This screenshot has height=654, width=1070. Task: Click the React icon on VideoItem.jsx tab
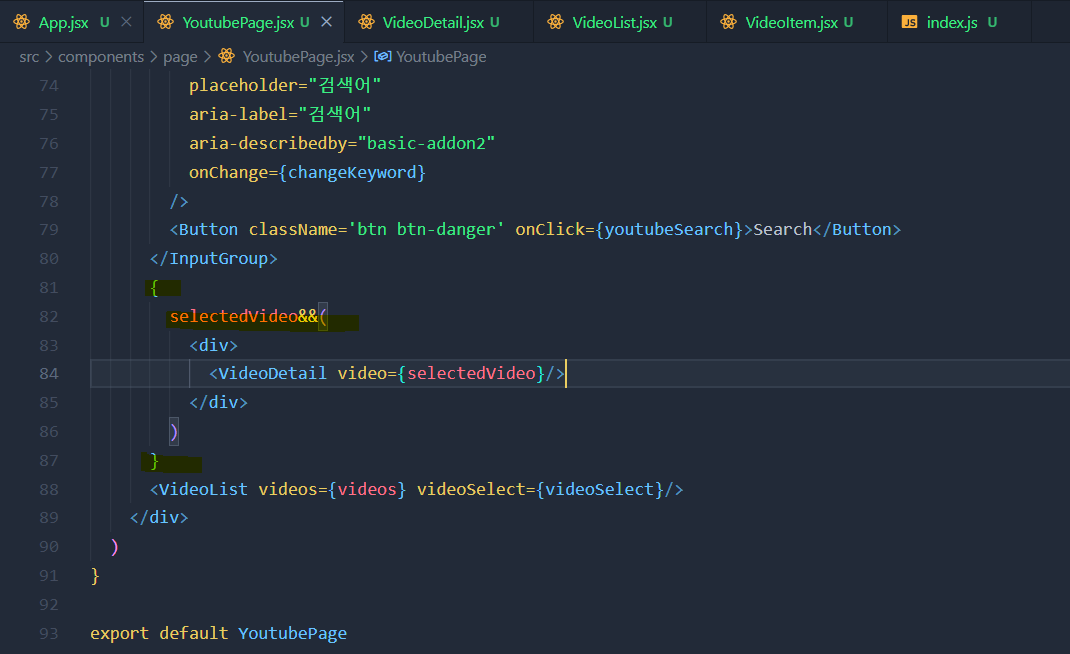click(729, 22)
